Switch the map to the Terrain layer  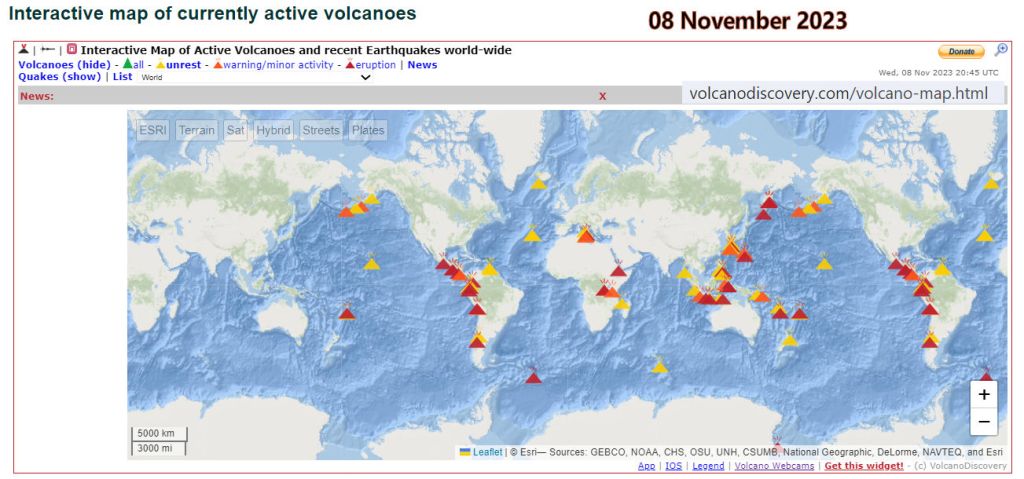[196, 130]
